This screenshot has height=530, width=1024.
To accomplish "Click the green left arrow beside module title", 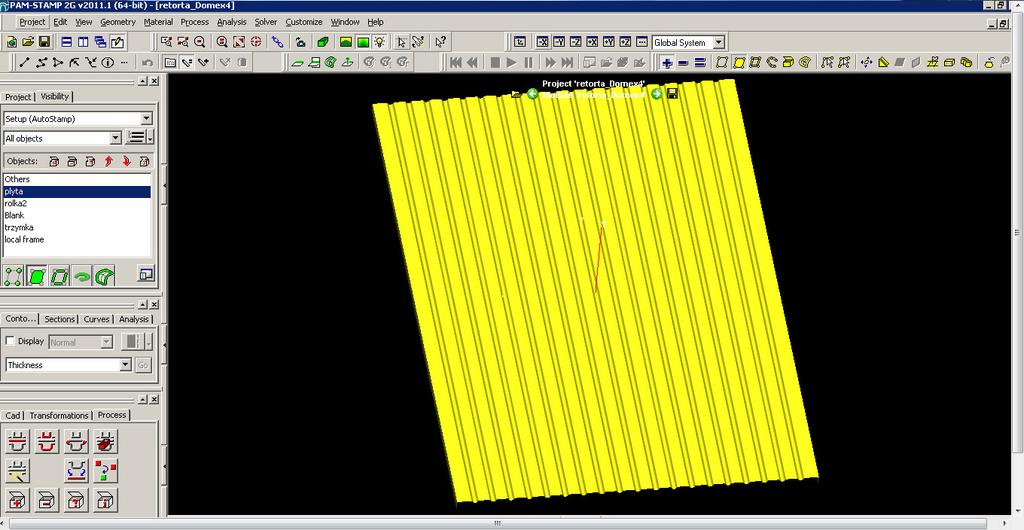I will click(x=532, y=94).
